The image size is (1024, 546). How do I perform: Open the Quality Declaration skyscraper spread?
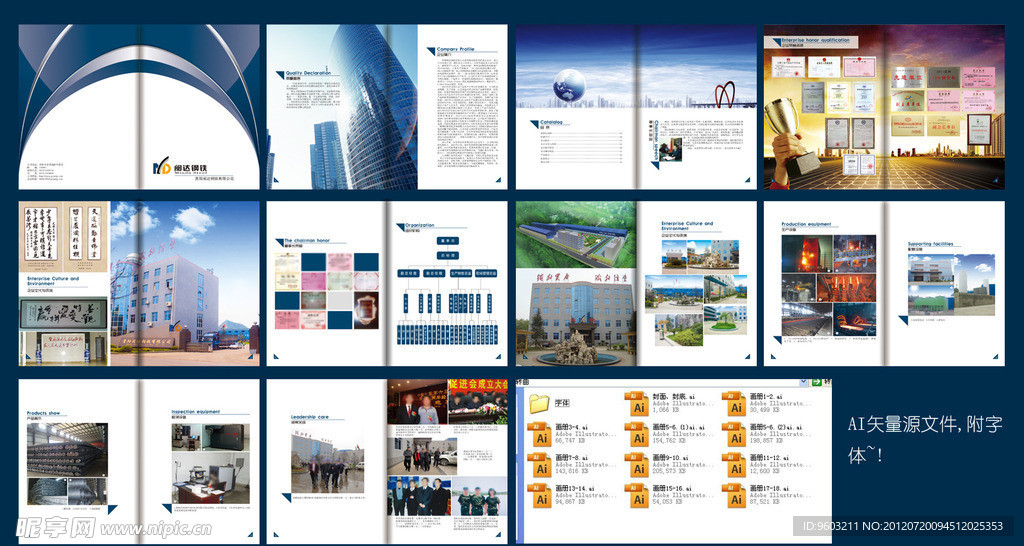point(387,107)
